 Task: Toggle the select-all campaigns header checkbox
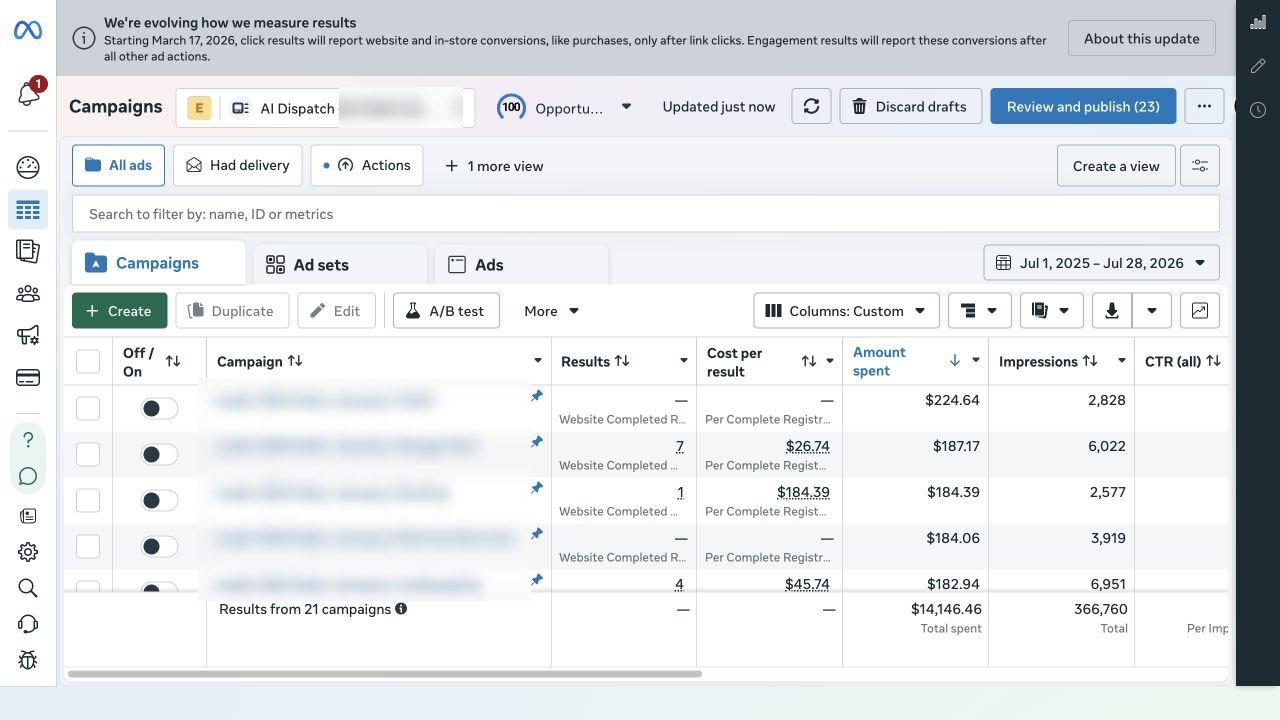click(x=88, y=361)
